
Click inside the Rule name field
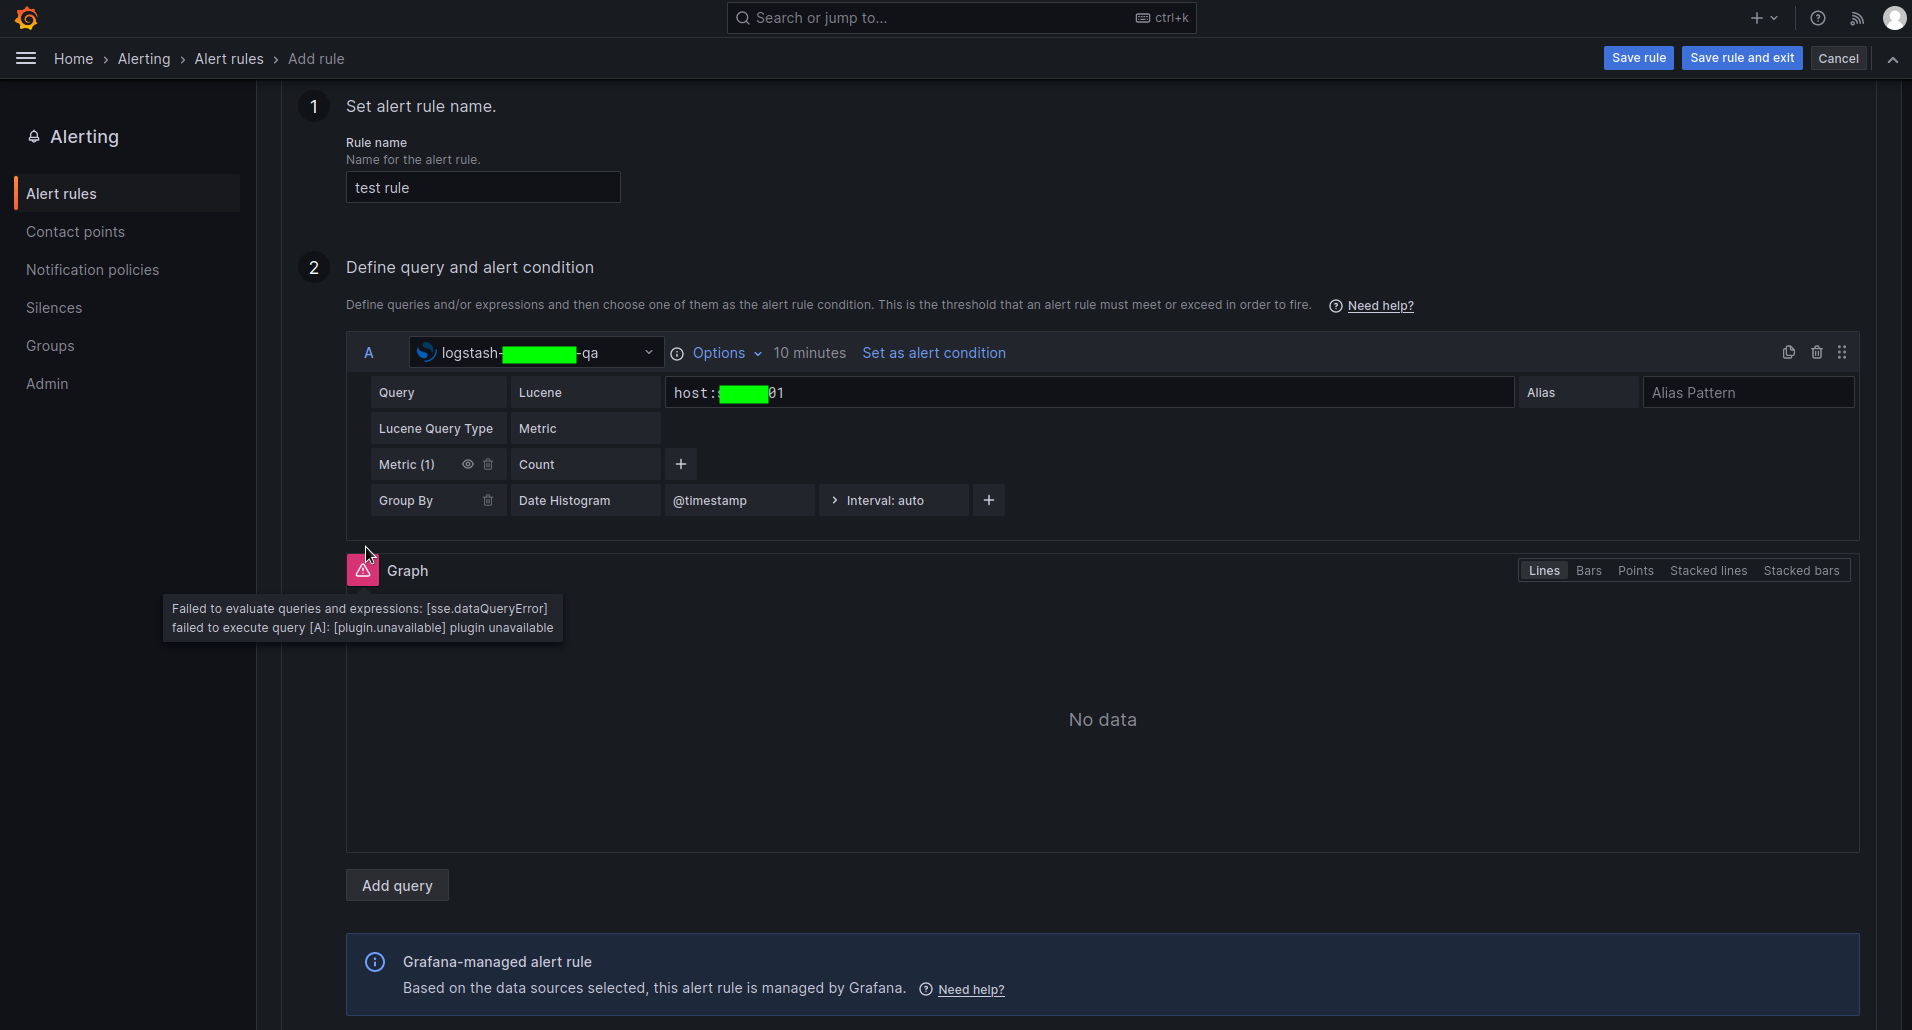[x=482, y=187]
